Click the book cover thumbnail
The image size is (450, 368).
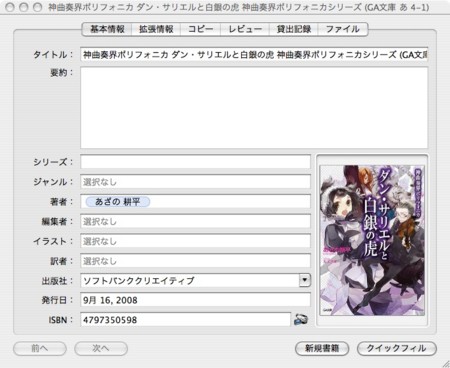[x=372, y=240]
